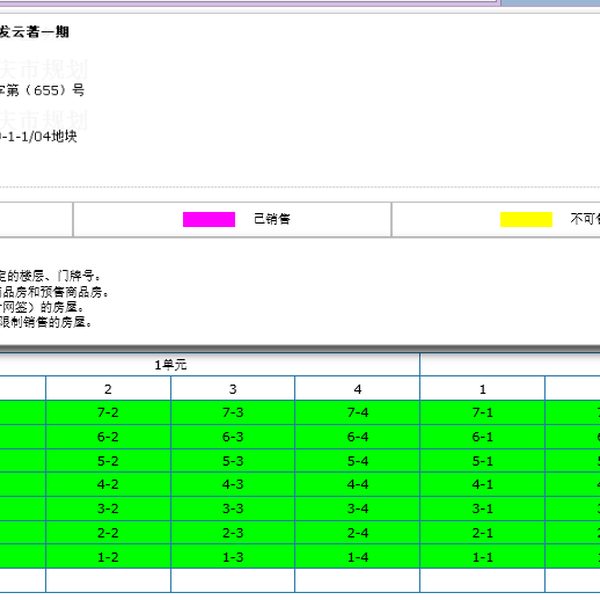This screenshot has height=600, width=600.
Task: Select room 6-4
Action: point(357,437)
